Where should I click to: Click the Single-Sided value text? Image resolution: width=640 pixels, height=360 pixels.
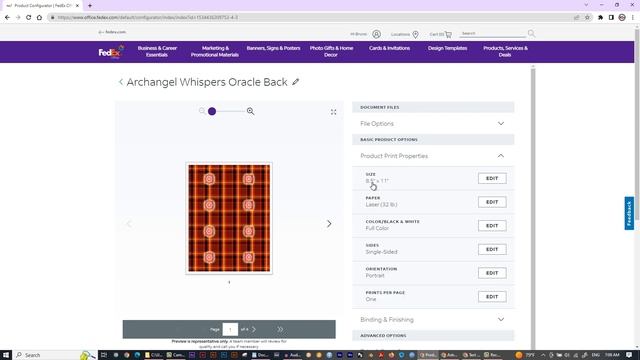click(381, 252)
